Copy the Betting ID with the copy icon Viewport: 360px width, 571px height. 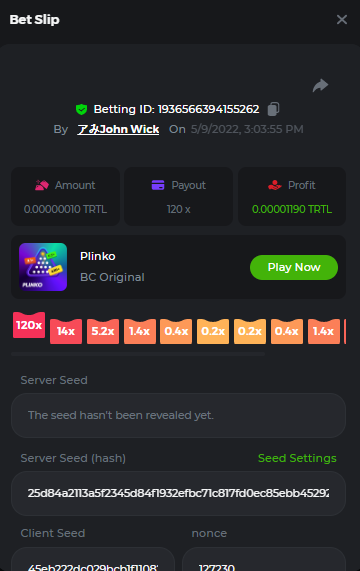tap(273, 109)
